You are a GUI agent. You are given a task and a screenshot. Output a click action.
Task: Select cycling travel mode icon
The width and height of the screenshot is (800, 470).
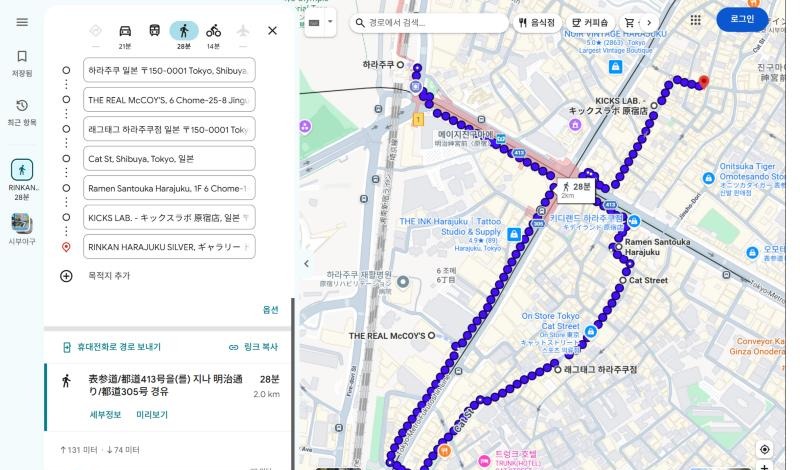click(x=213, y=31)
